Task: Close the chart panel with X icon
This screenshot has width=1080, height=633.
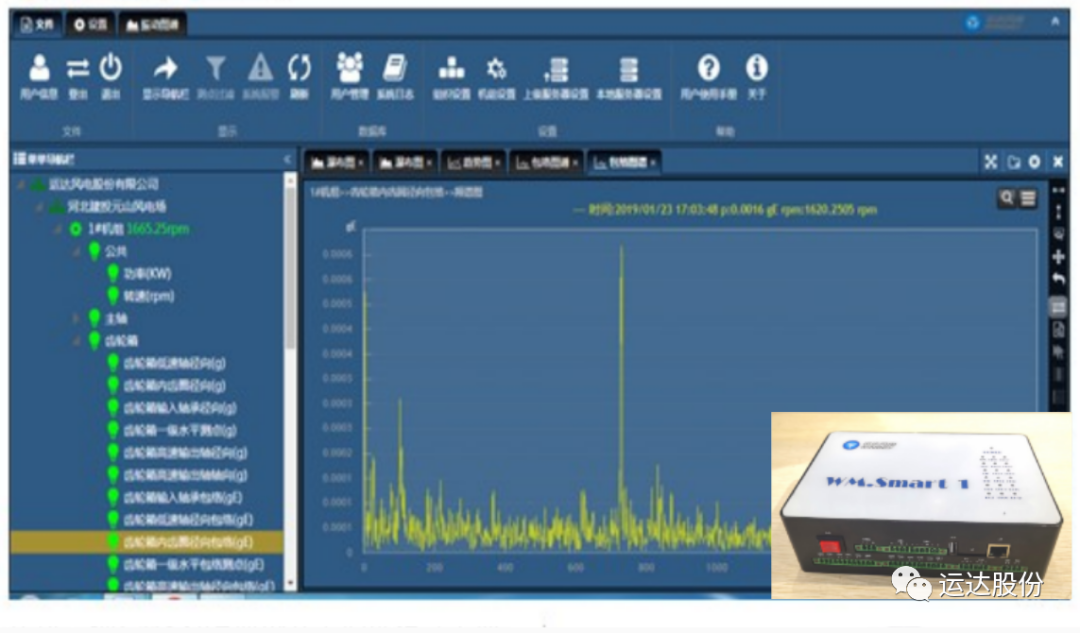Action: pyautogui.click(x=1058, y=162)
